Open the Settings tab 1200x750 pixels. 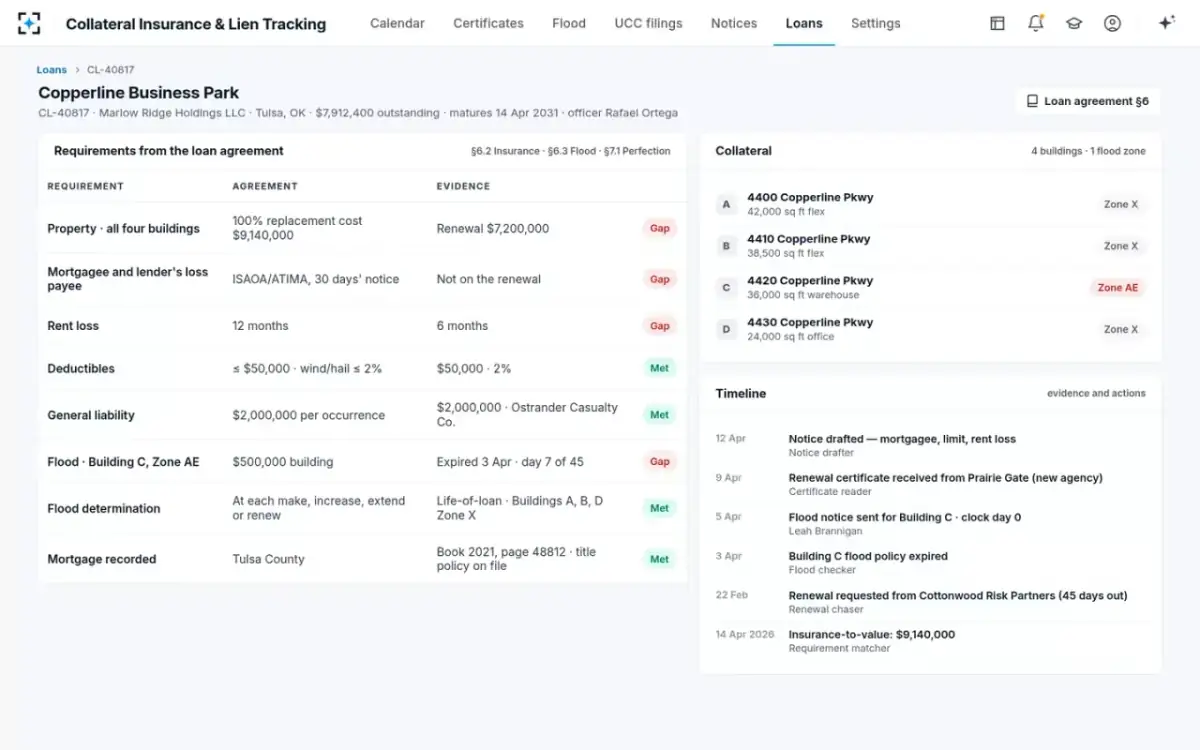click(876, 23)
